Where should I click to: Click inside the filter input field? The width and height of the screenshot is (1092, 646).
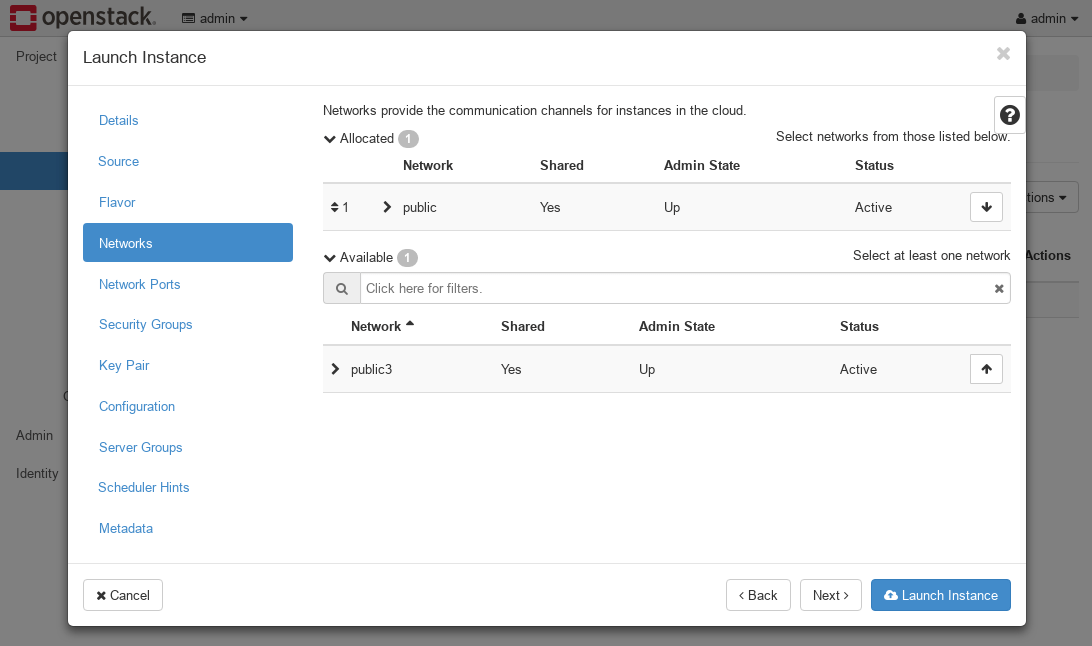600,288
